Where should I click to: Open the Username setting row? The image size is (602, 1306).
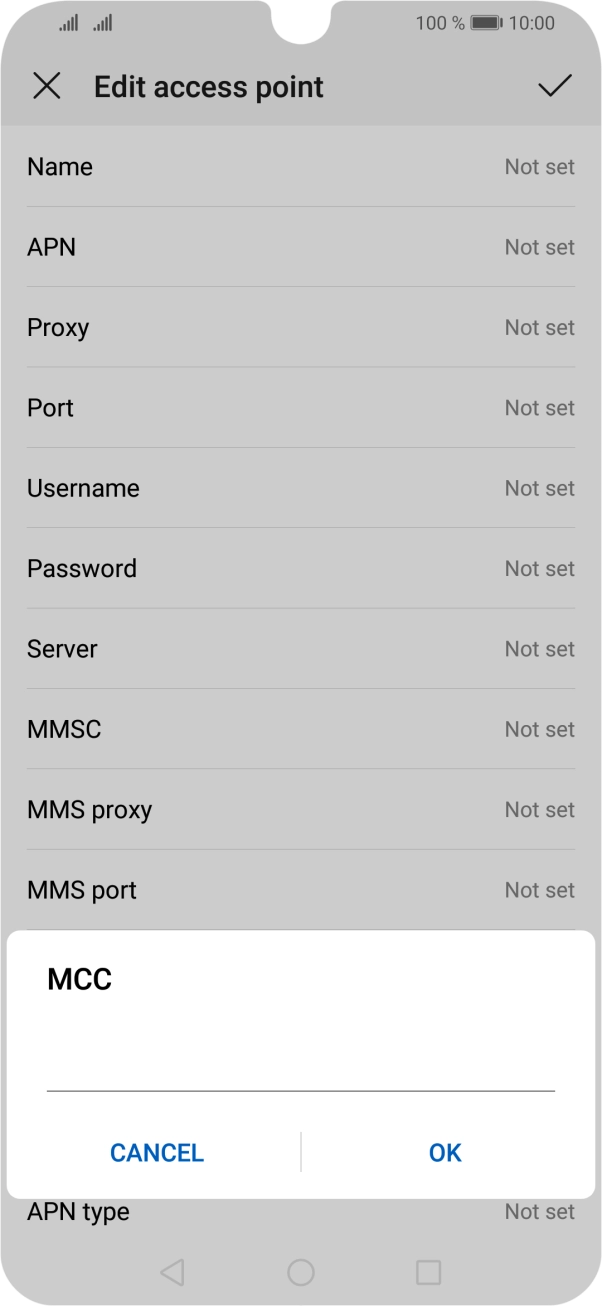click(x=300, y=488)
